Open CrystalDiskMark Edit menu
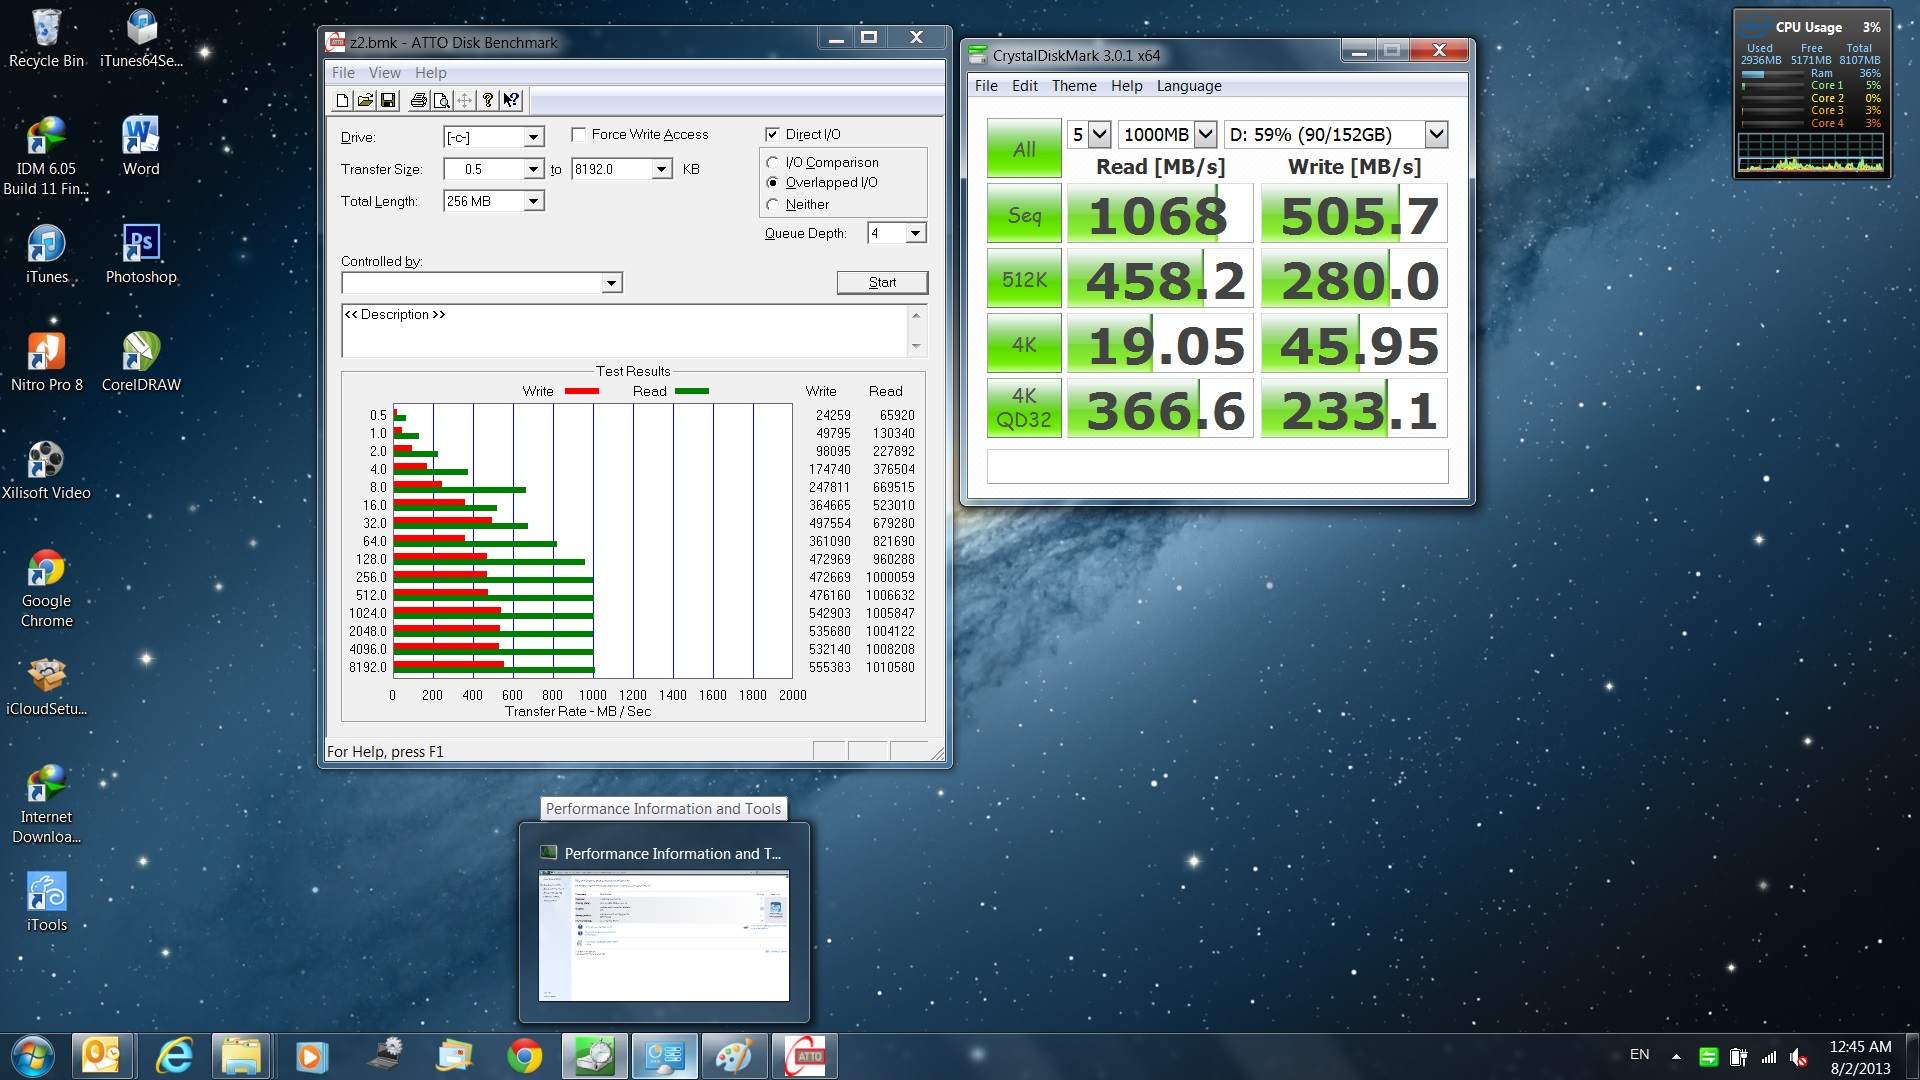Image resolution: width=1920 pixels, height=1080 pixels. pyautogui.click(x=1024, y=86)
